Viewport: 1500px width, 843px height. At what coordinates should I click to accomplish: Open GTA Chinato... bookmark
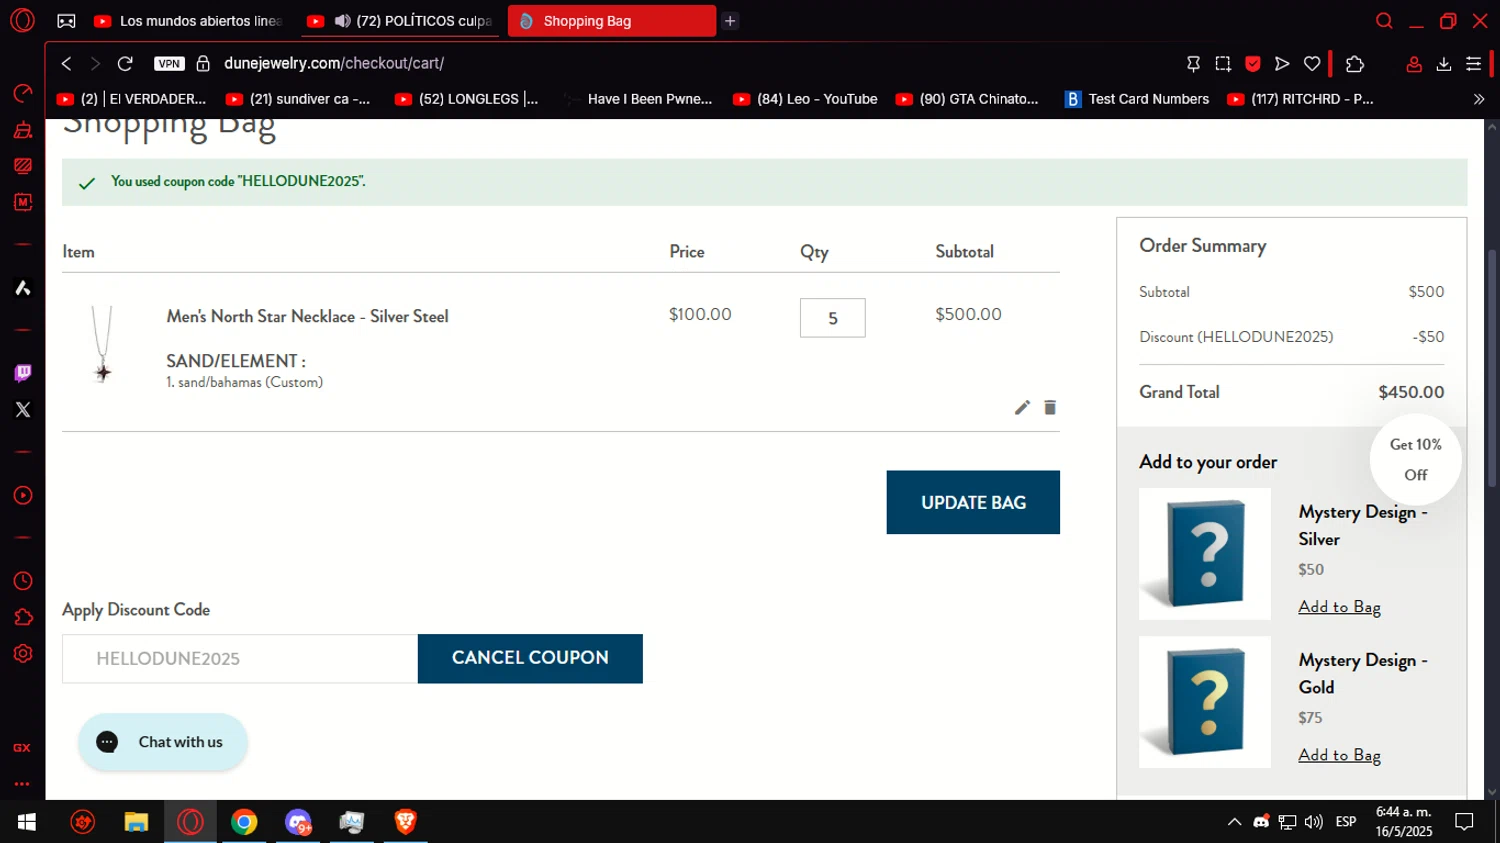pyautogui.click(x=967, y=99)
